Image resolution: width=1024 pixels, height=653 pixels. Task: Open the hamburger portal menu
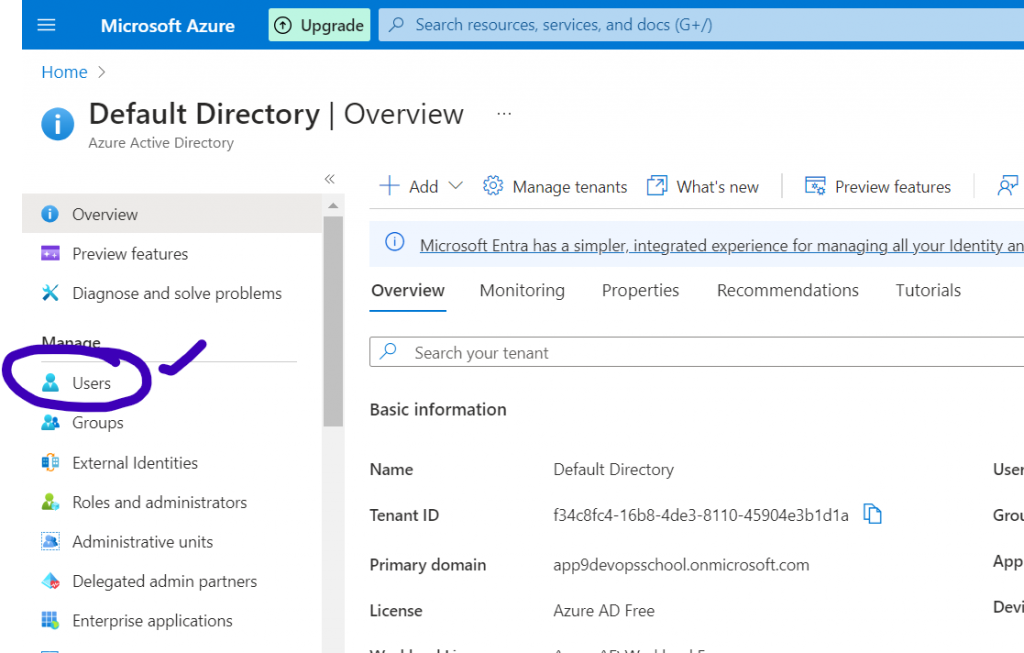(x=46, y=25)
